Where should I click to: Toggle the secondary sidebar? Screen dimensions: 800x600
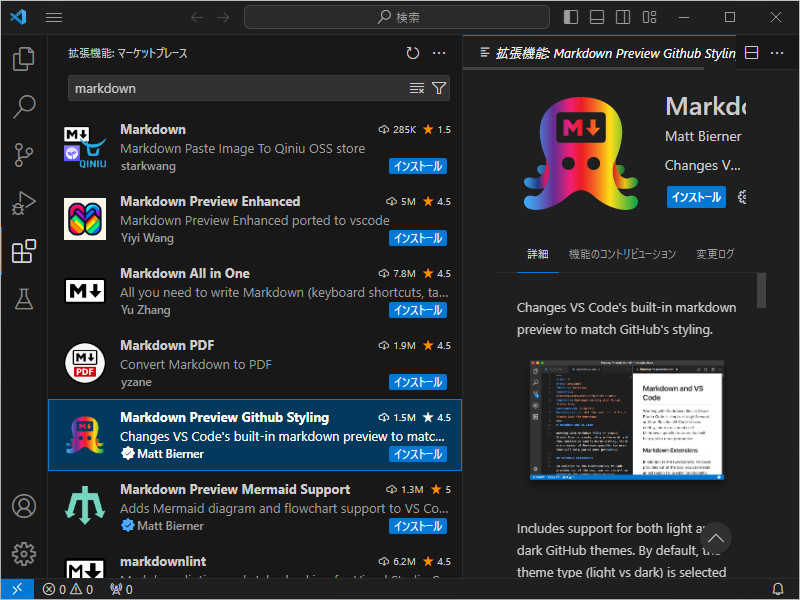tap(622, 16)
